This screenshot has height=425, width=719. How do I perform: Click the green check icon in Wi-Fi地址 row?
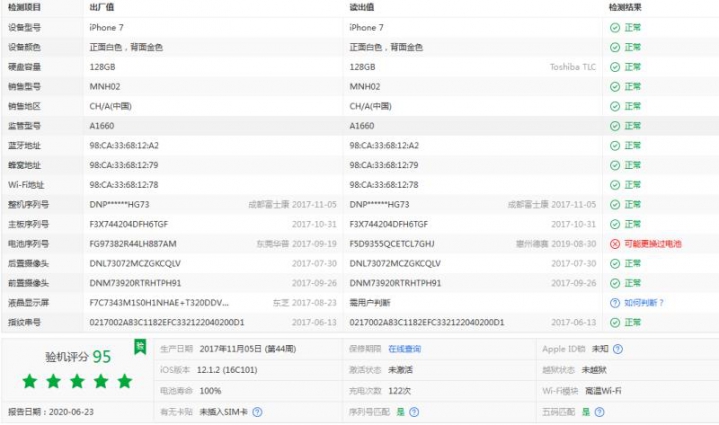[x=615, y=185]
